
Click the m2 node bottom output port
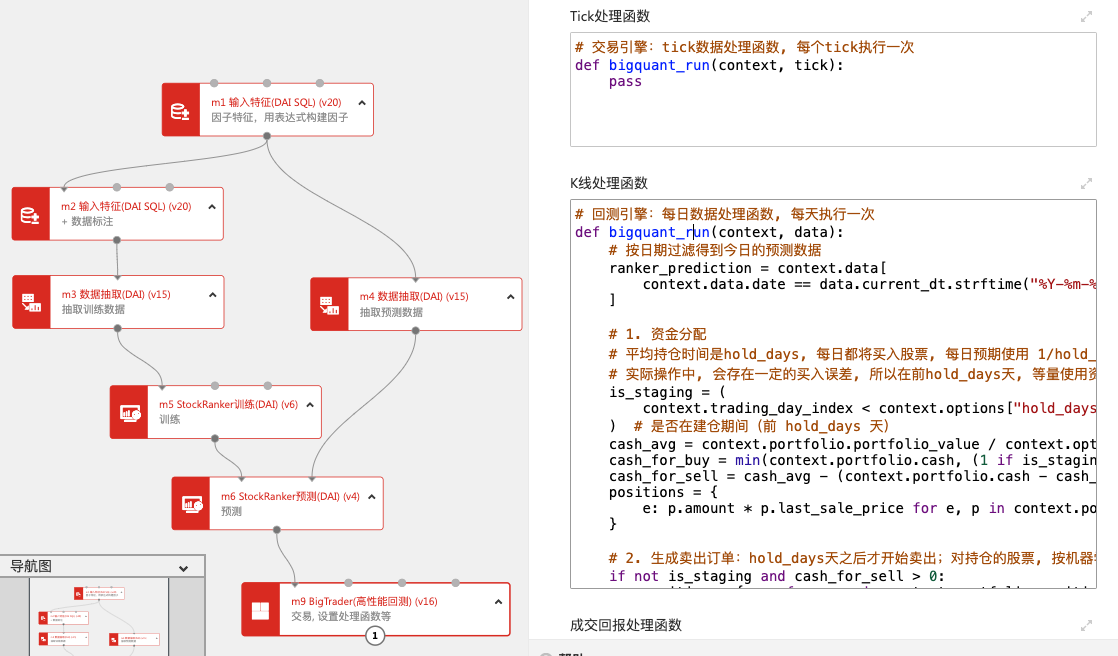pyautogui.click(x=117, y=240)
